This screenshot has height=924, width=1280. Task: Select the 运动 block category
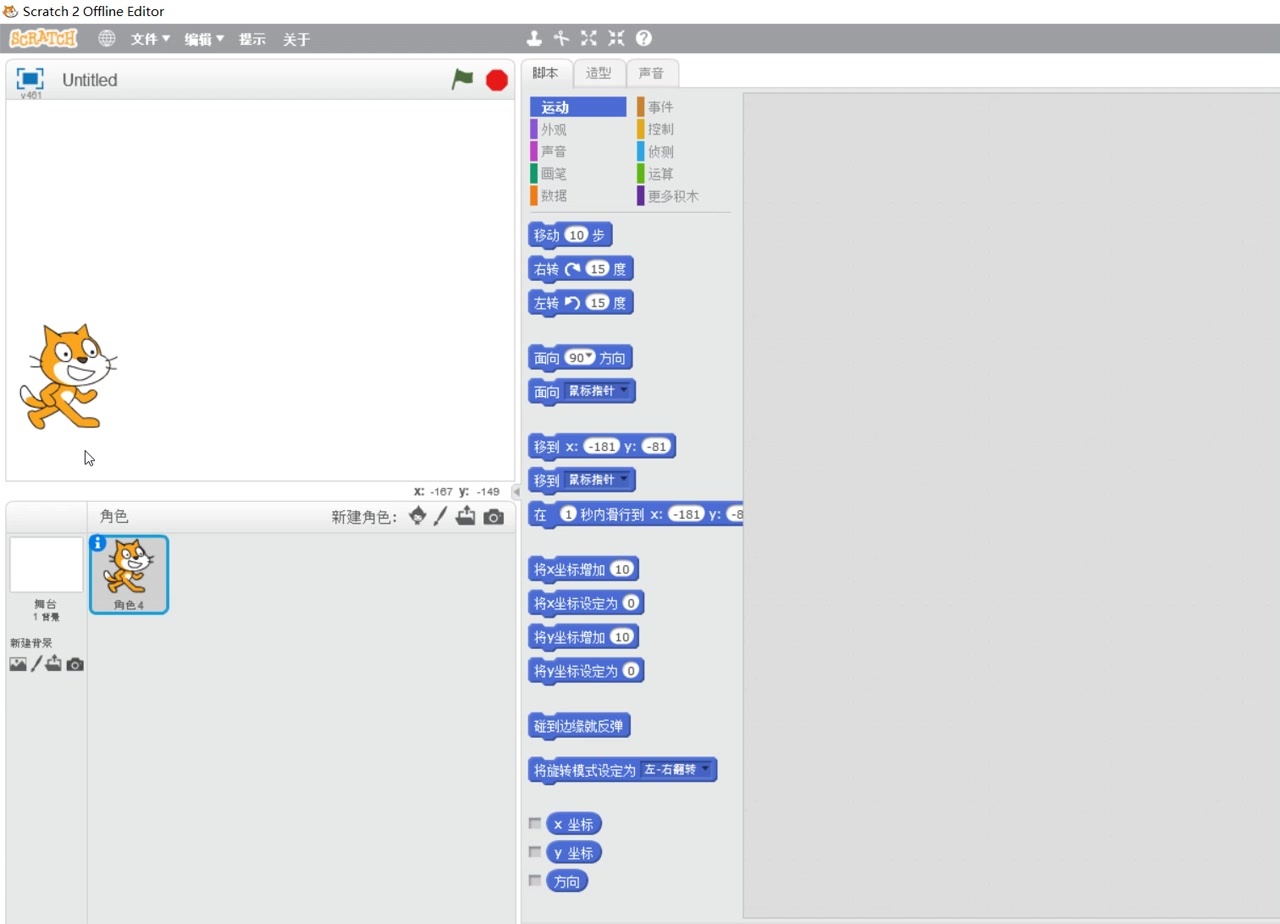[x=578, y=107]
